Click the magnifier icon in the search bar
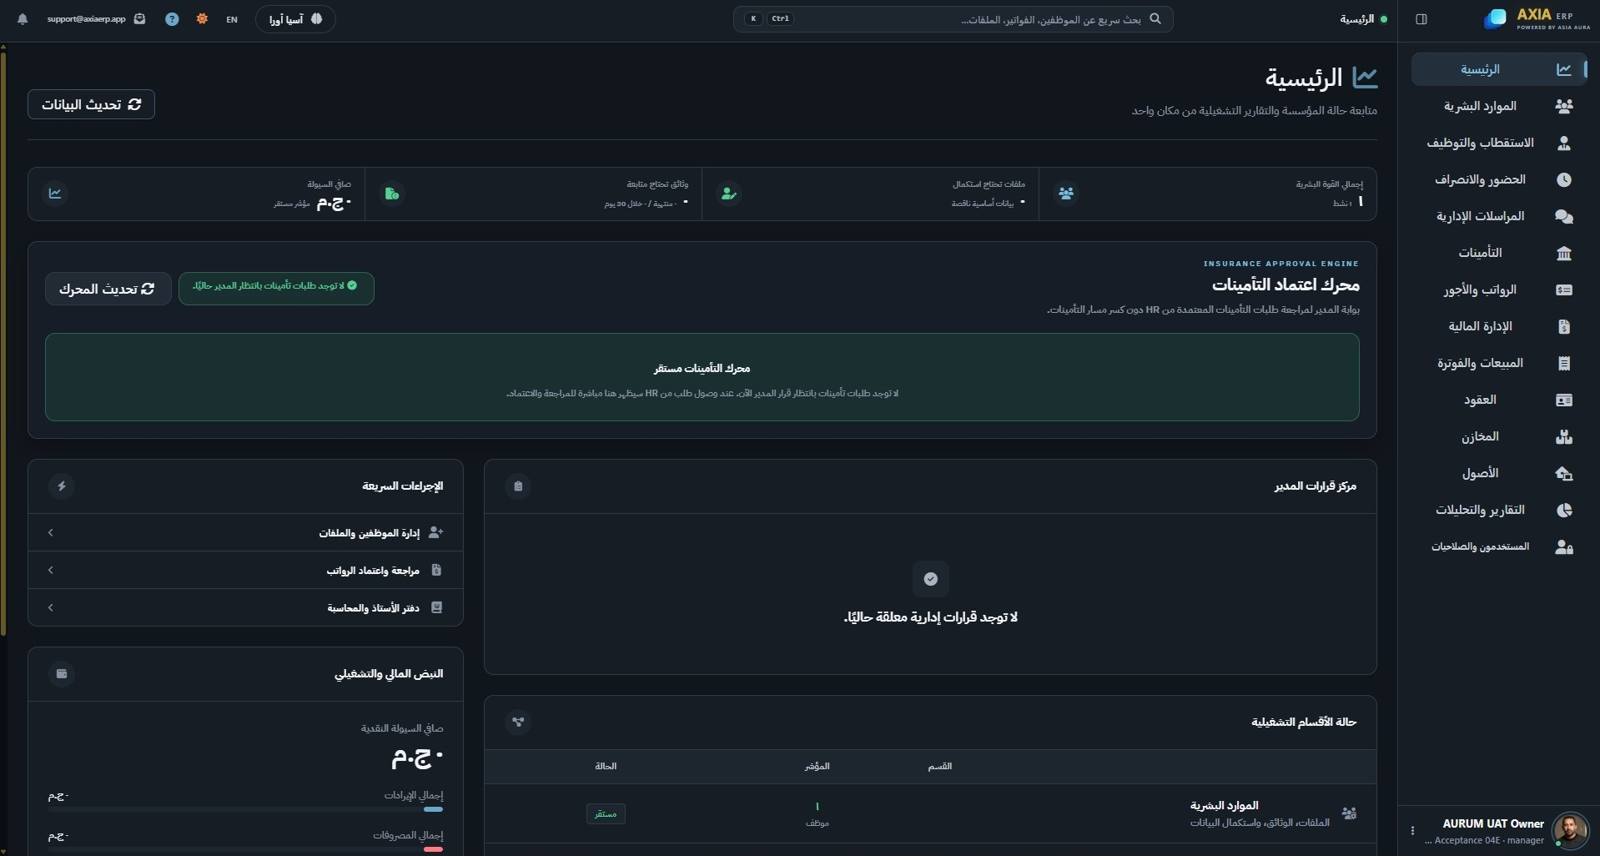The image size is (1600, 856). [1155, 19]
